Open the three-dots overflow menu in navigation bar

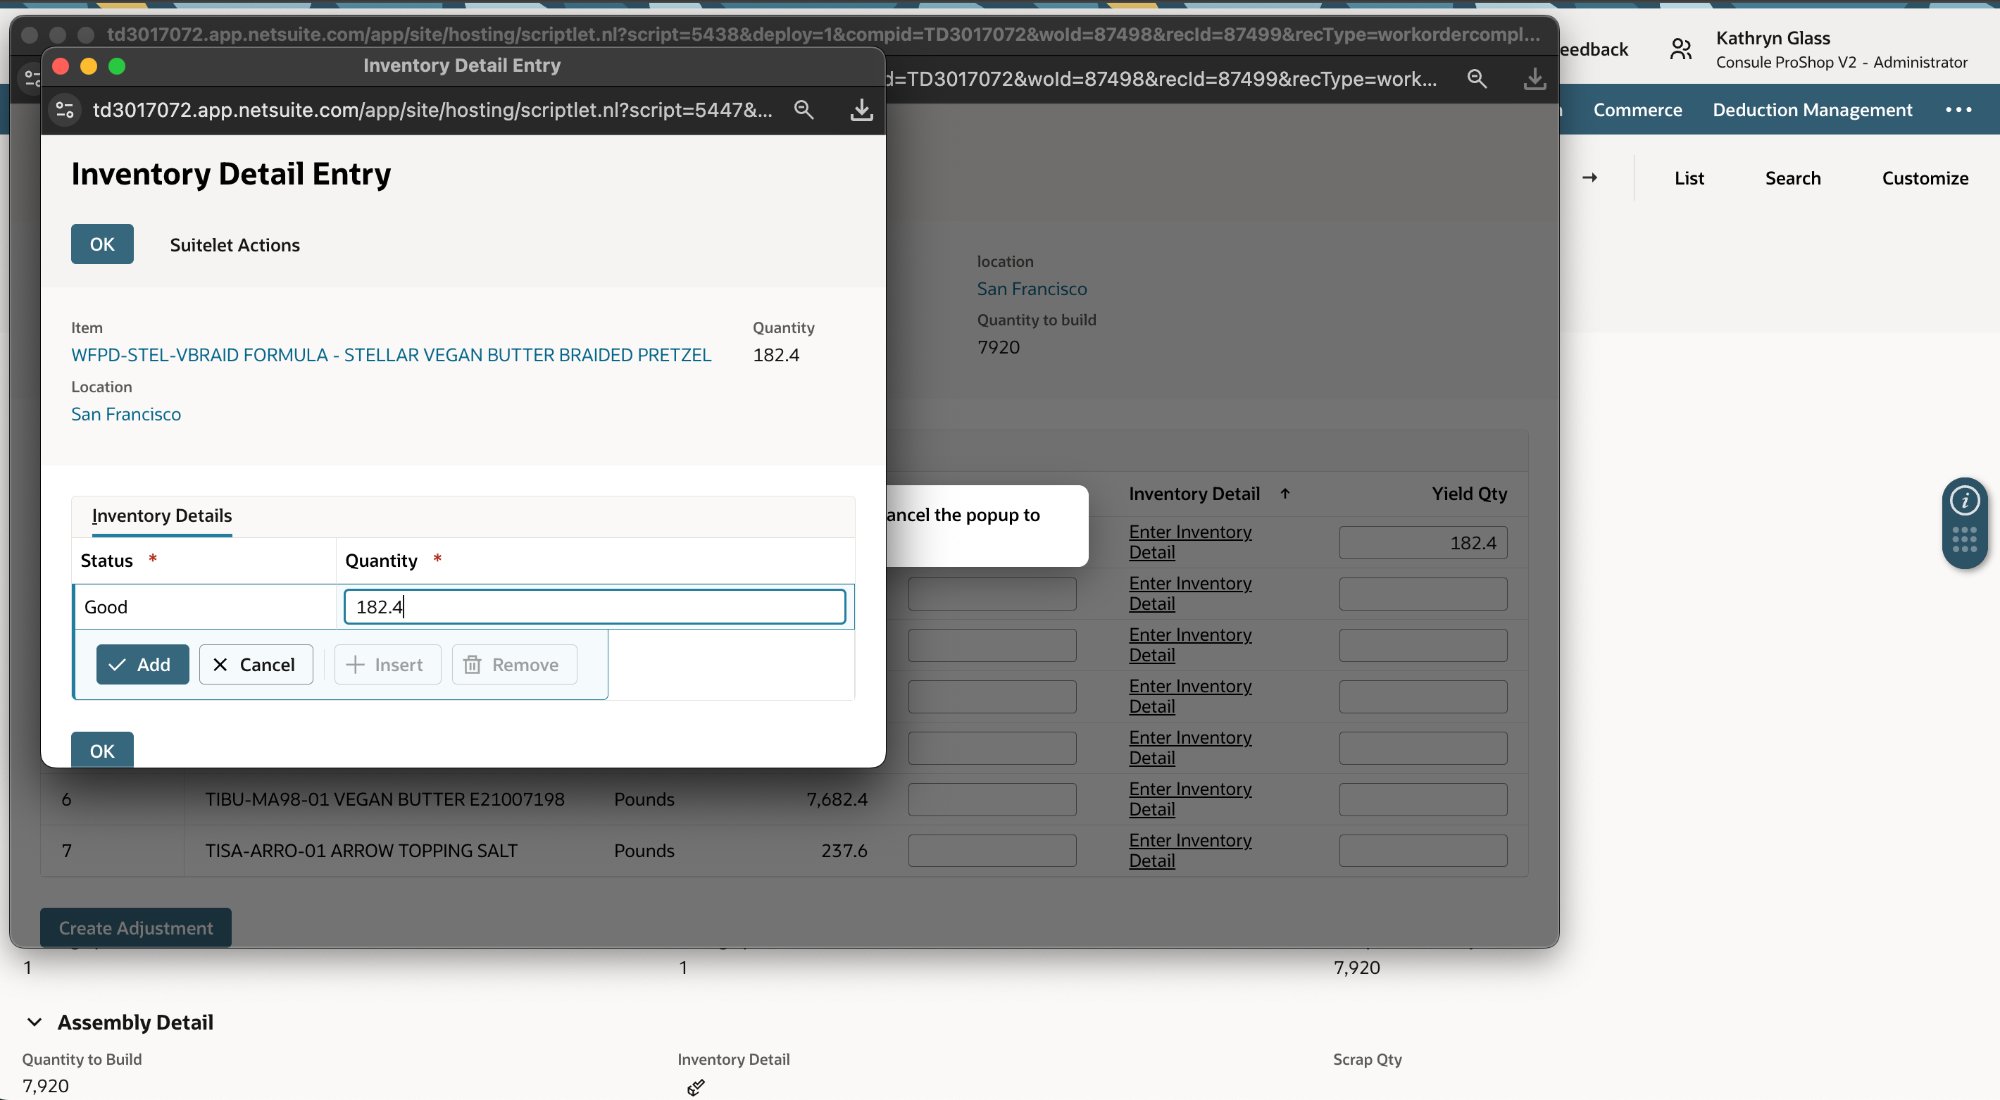[1958, 110]
